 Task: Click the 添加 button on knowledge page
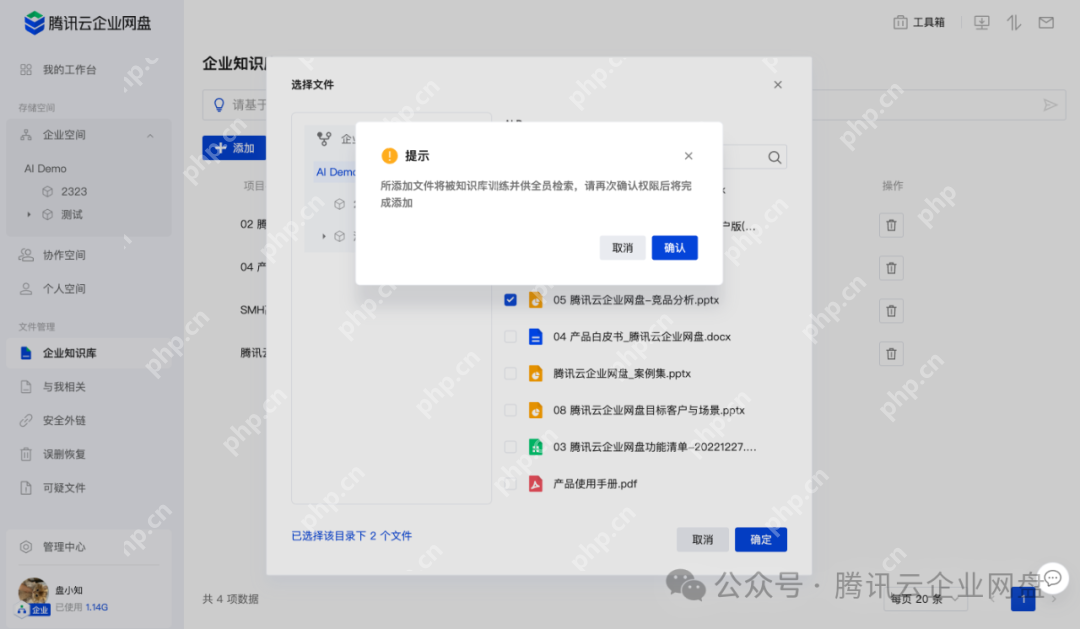pyautogui.click(x=234, y=148)
